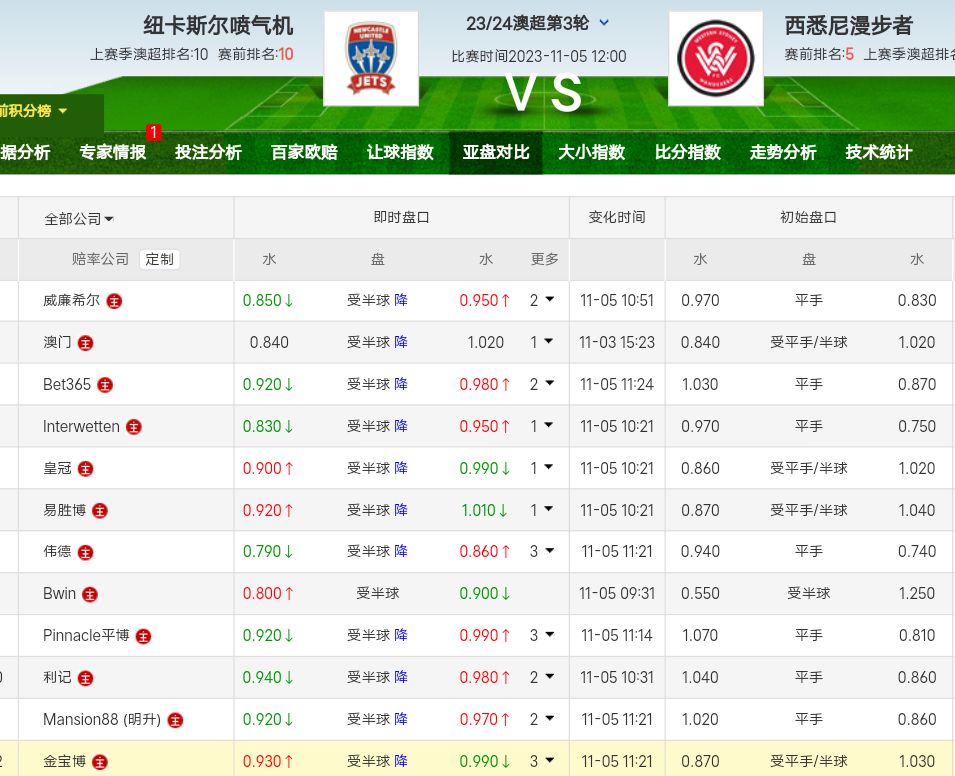This screenshot has height=776, width=955.
Task: Open the 专家情报 tab
Action: click(113, 152)
